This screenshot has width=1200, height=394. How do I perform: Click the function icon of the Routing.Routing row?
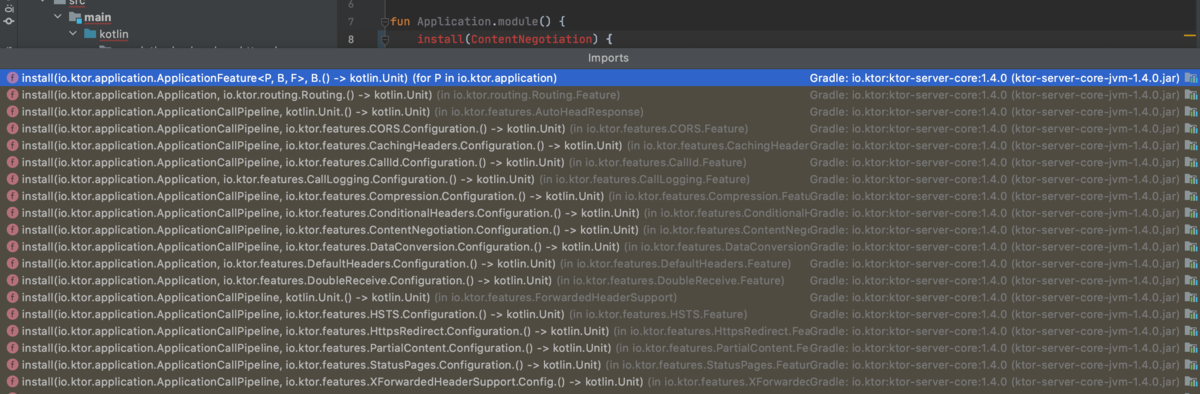coord(12,95)
